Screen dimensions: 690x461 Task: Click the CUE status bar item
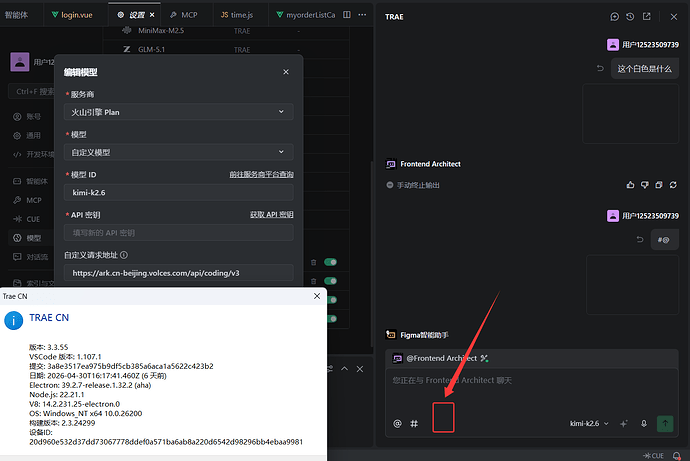[653, 456]
